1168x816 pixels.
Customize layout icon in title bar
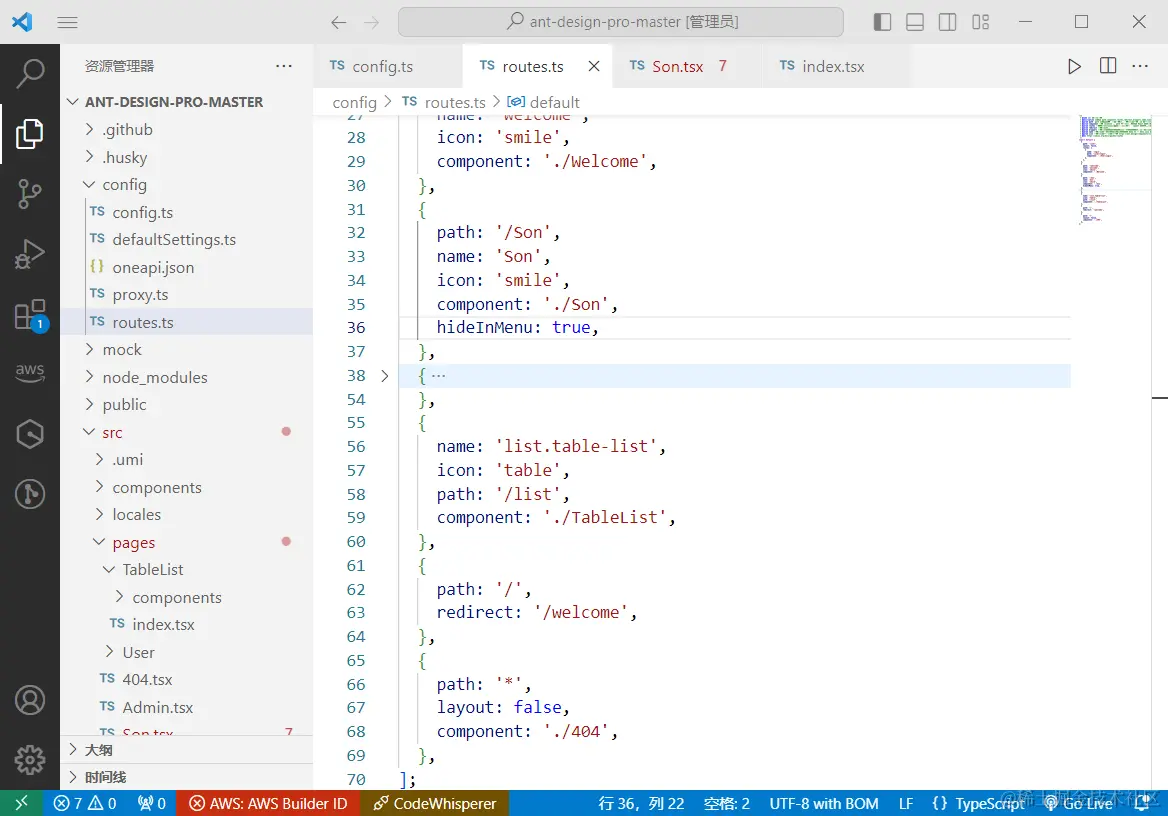(980, 22)
